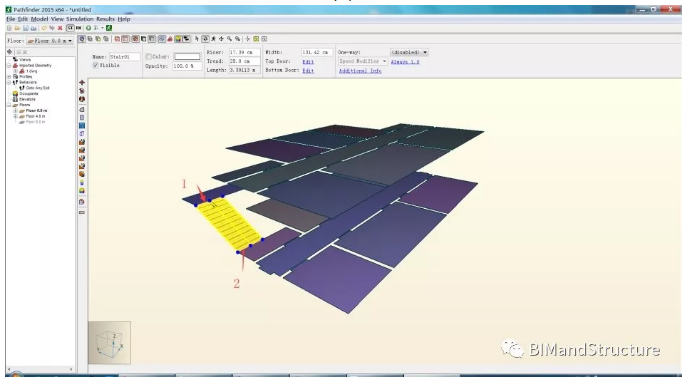
Task: Click the Open file folder icon
Action: 17,28
